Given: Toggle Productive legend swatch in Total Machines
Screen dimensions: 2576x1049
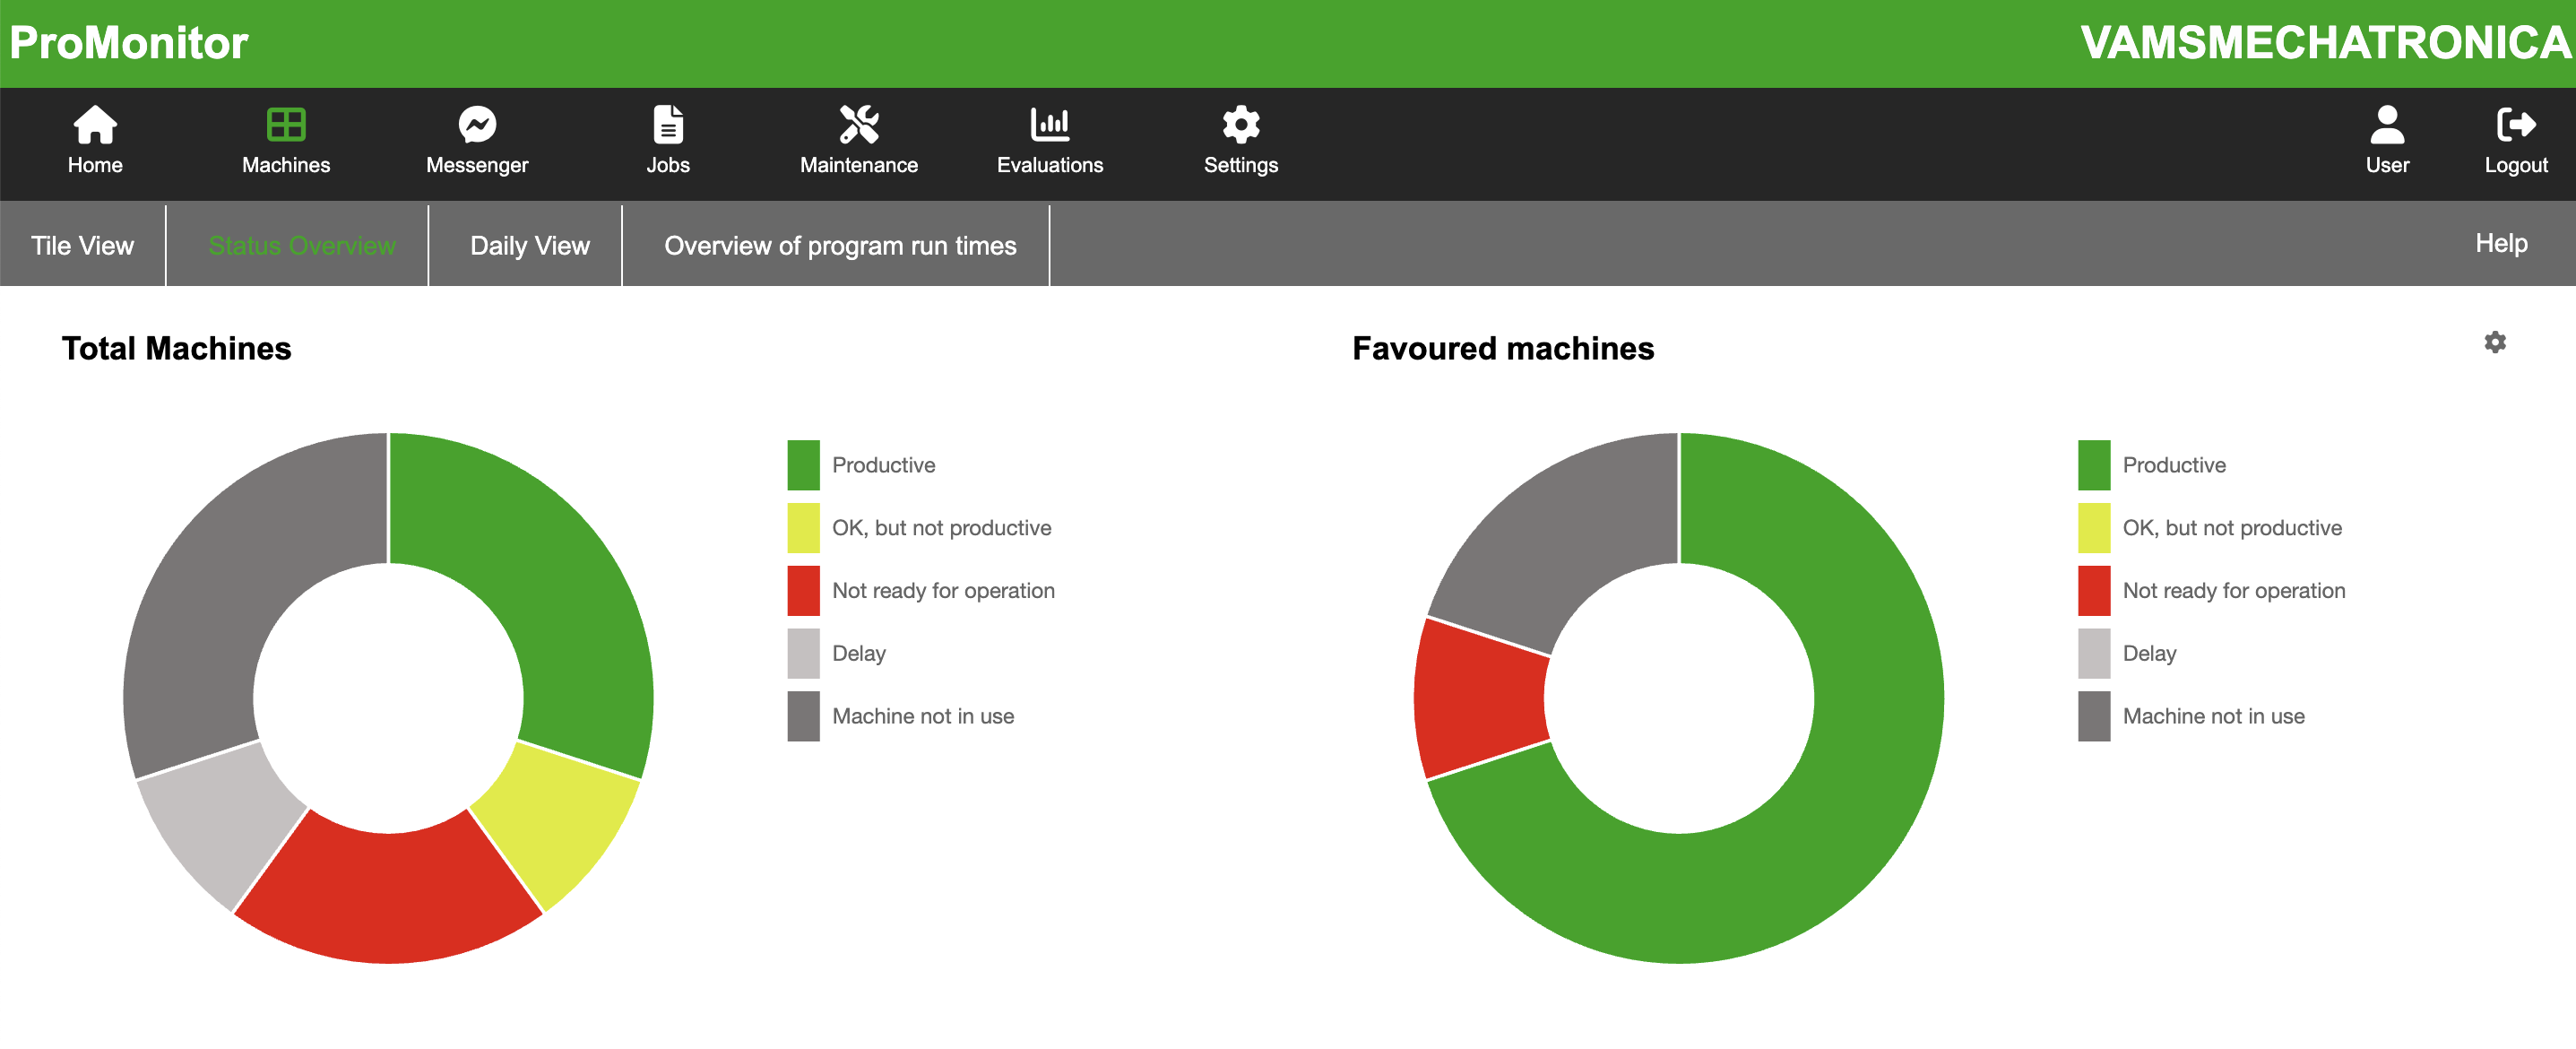Looking at the screenshot, I should point(803,465).
